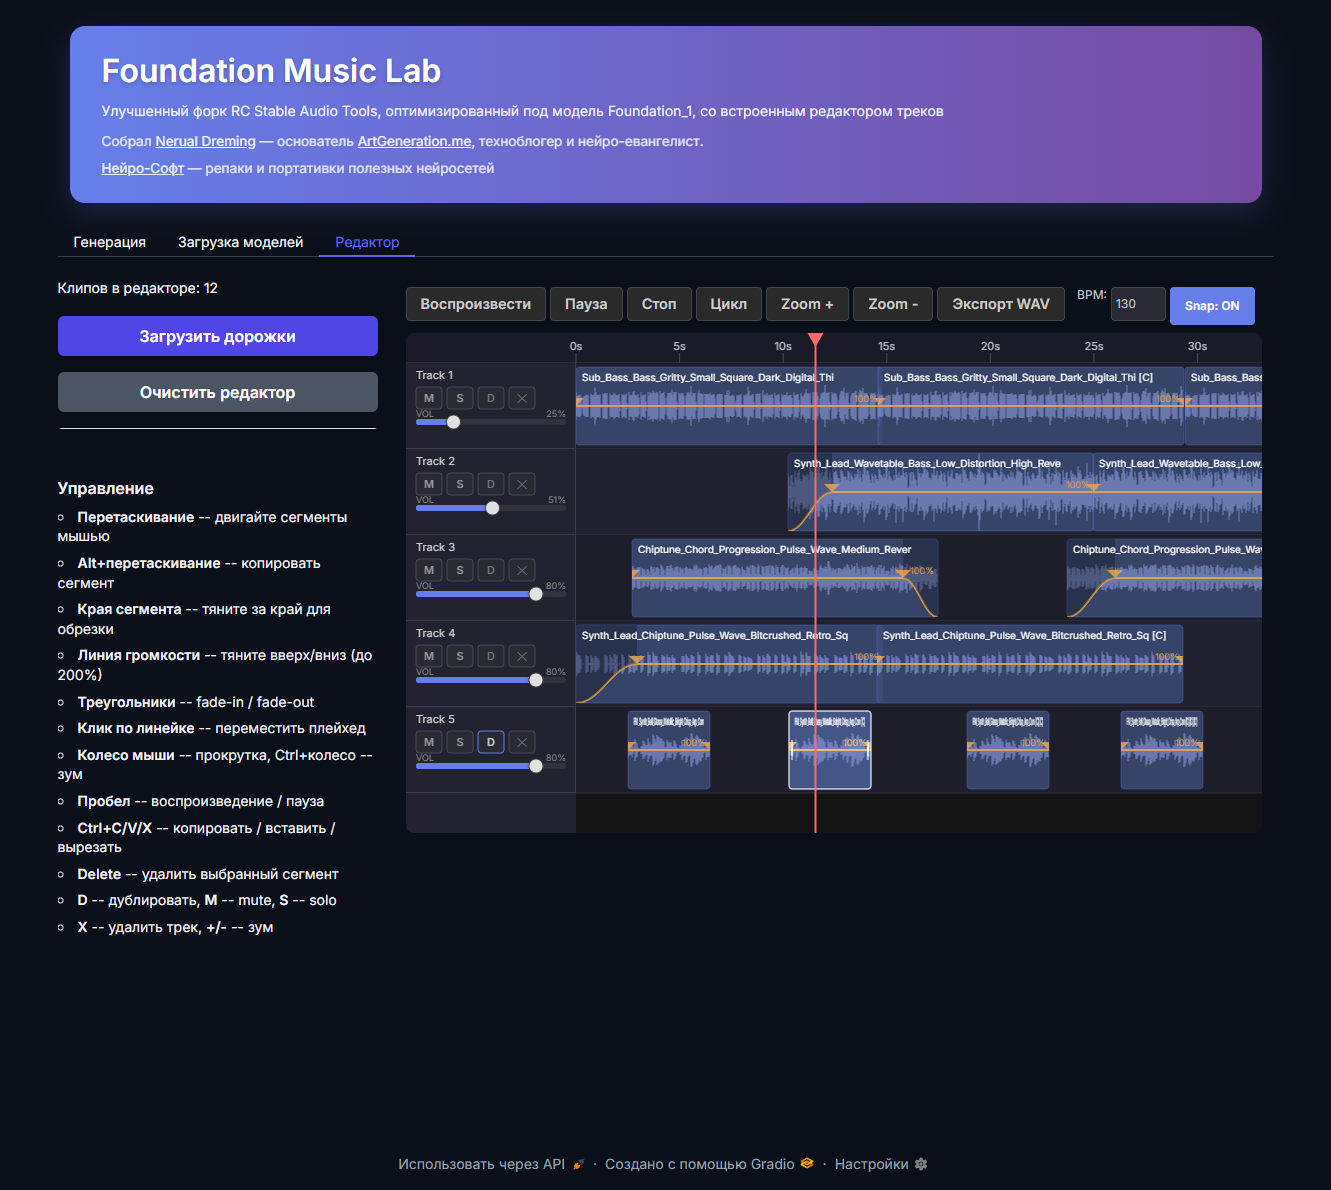Viewport: 1331px width, 1190px height.
Task: Click Track 5 volume slider handle
Action: tap(536, 766)
